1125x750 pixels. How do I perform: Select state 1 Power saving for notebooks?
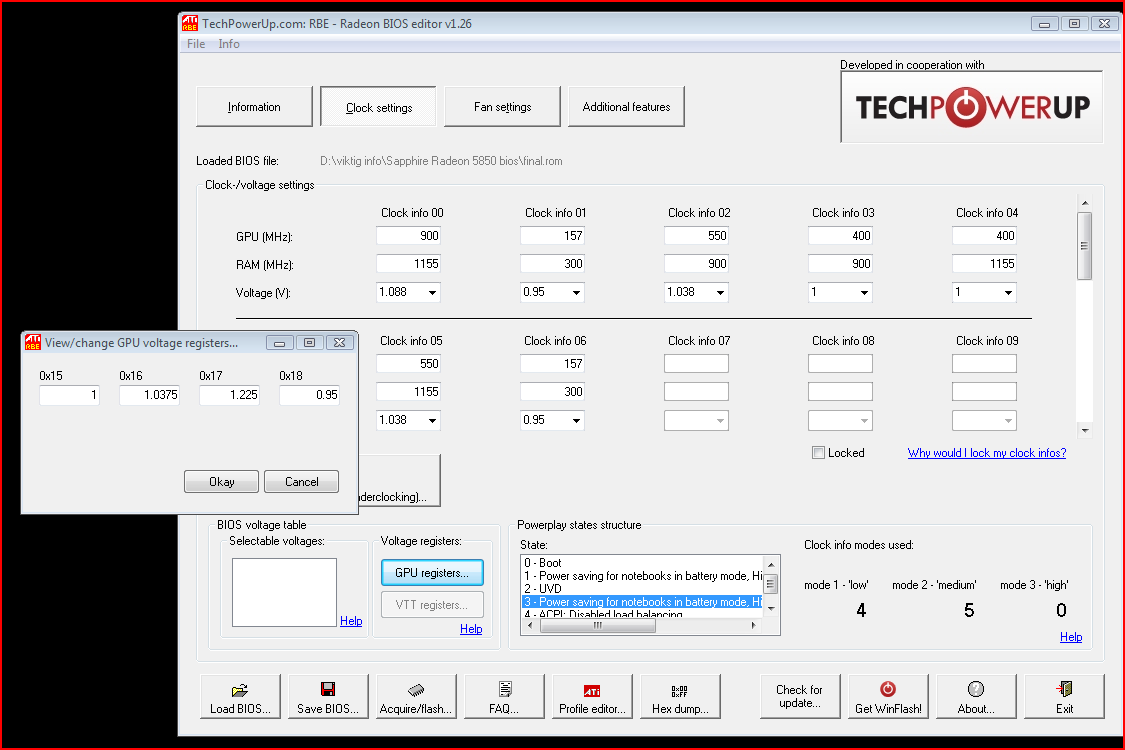point(642,576)
